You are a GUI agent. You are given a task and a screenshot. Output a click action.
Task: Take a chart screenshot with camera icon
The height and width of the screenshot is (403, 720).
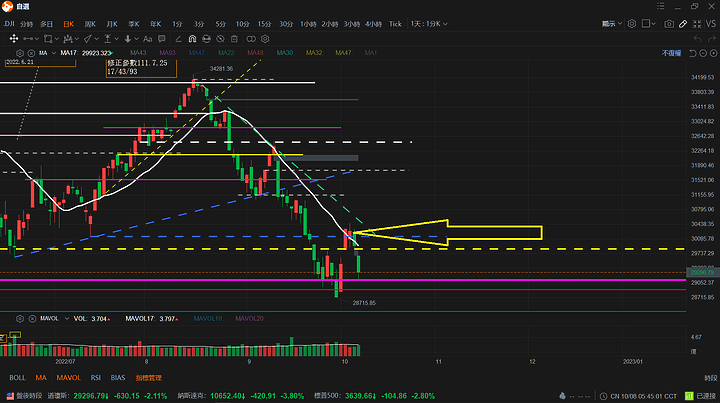[669, 23]
